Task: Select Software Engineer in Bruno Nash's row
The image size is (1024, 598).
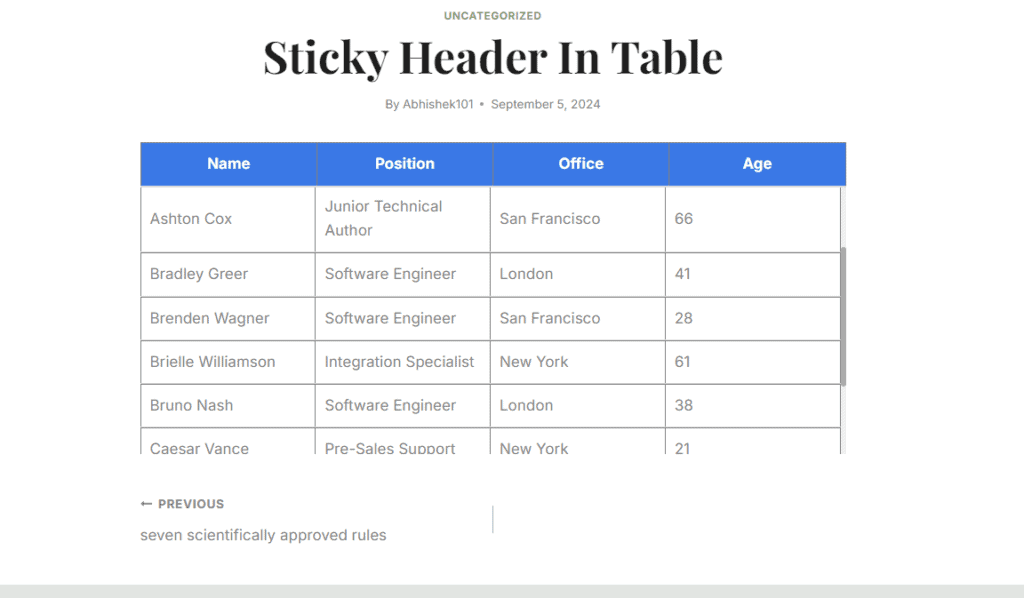Action: pyautogui.click(x=403, y=406)
